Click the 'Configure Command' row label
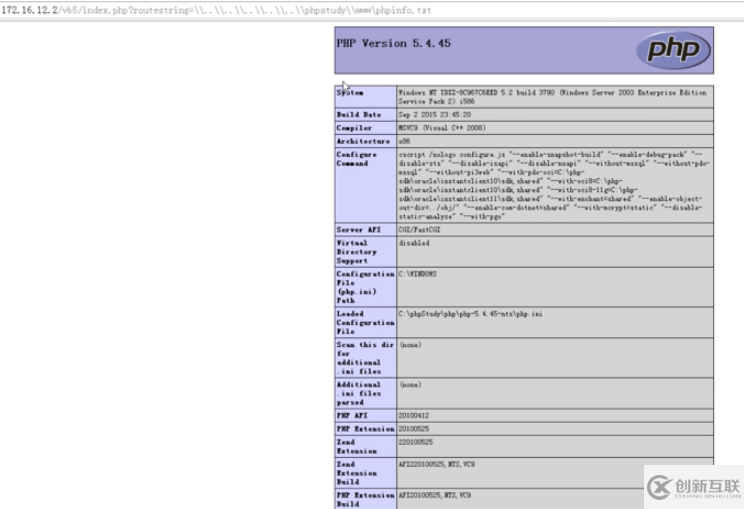Viewport: 744px width, 509px height. coord(356,159)
